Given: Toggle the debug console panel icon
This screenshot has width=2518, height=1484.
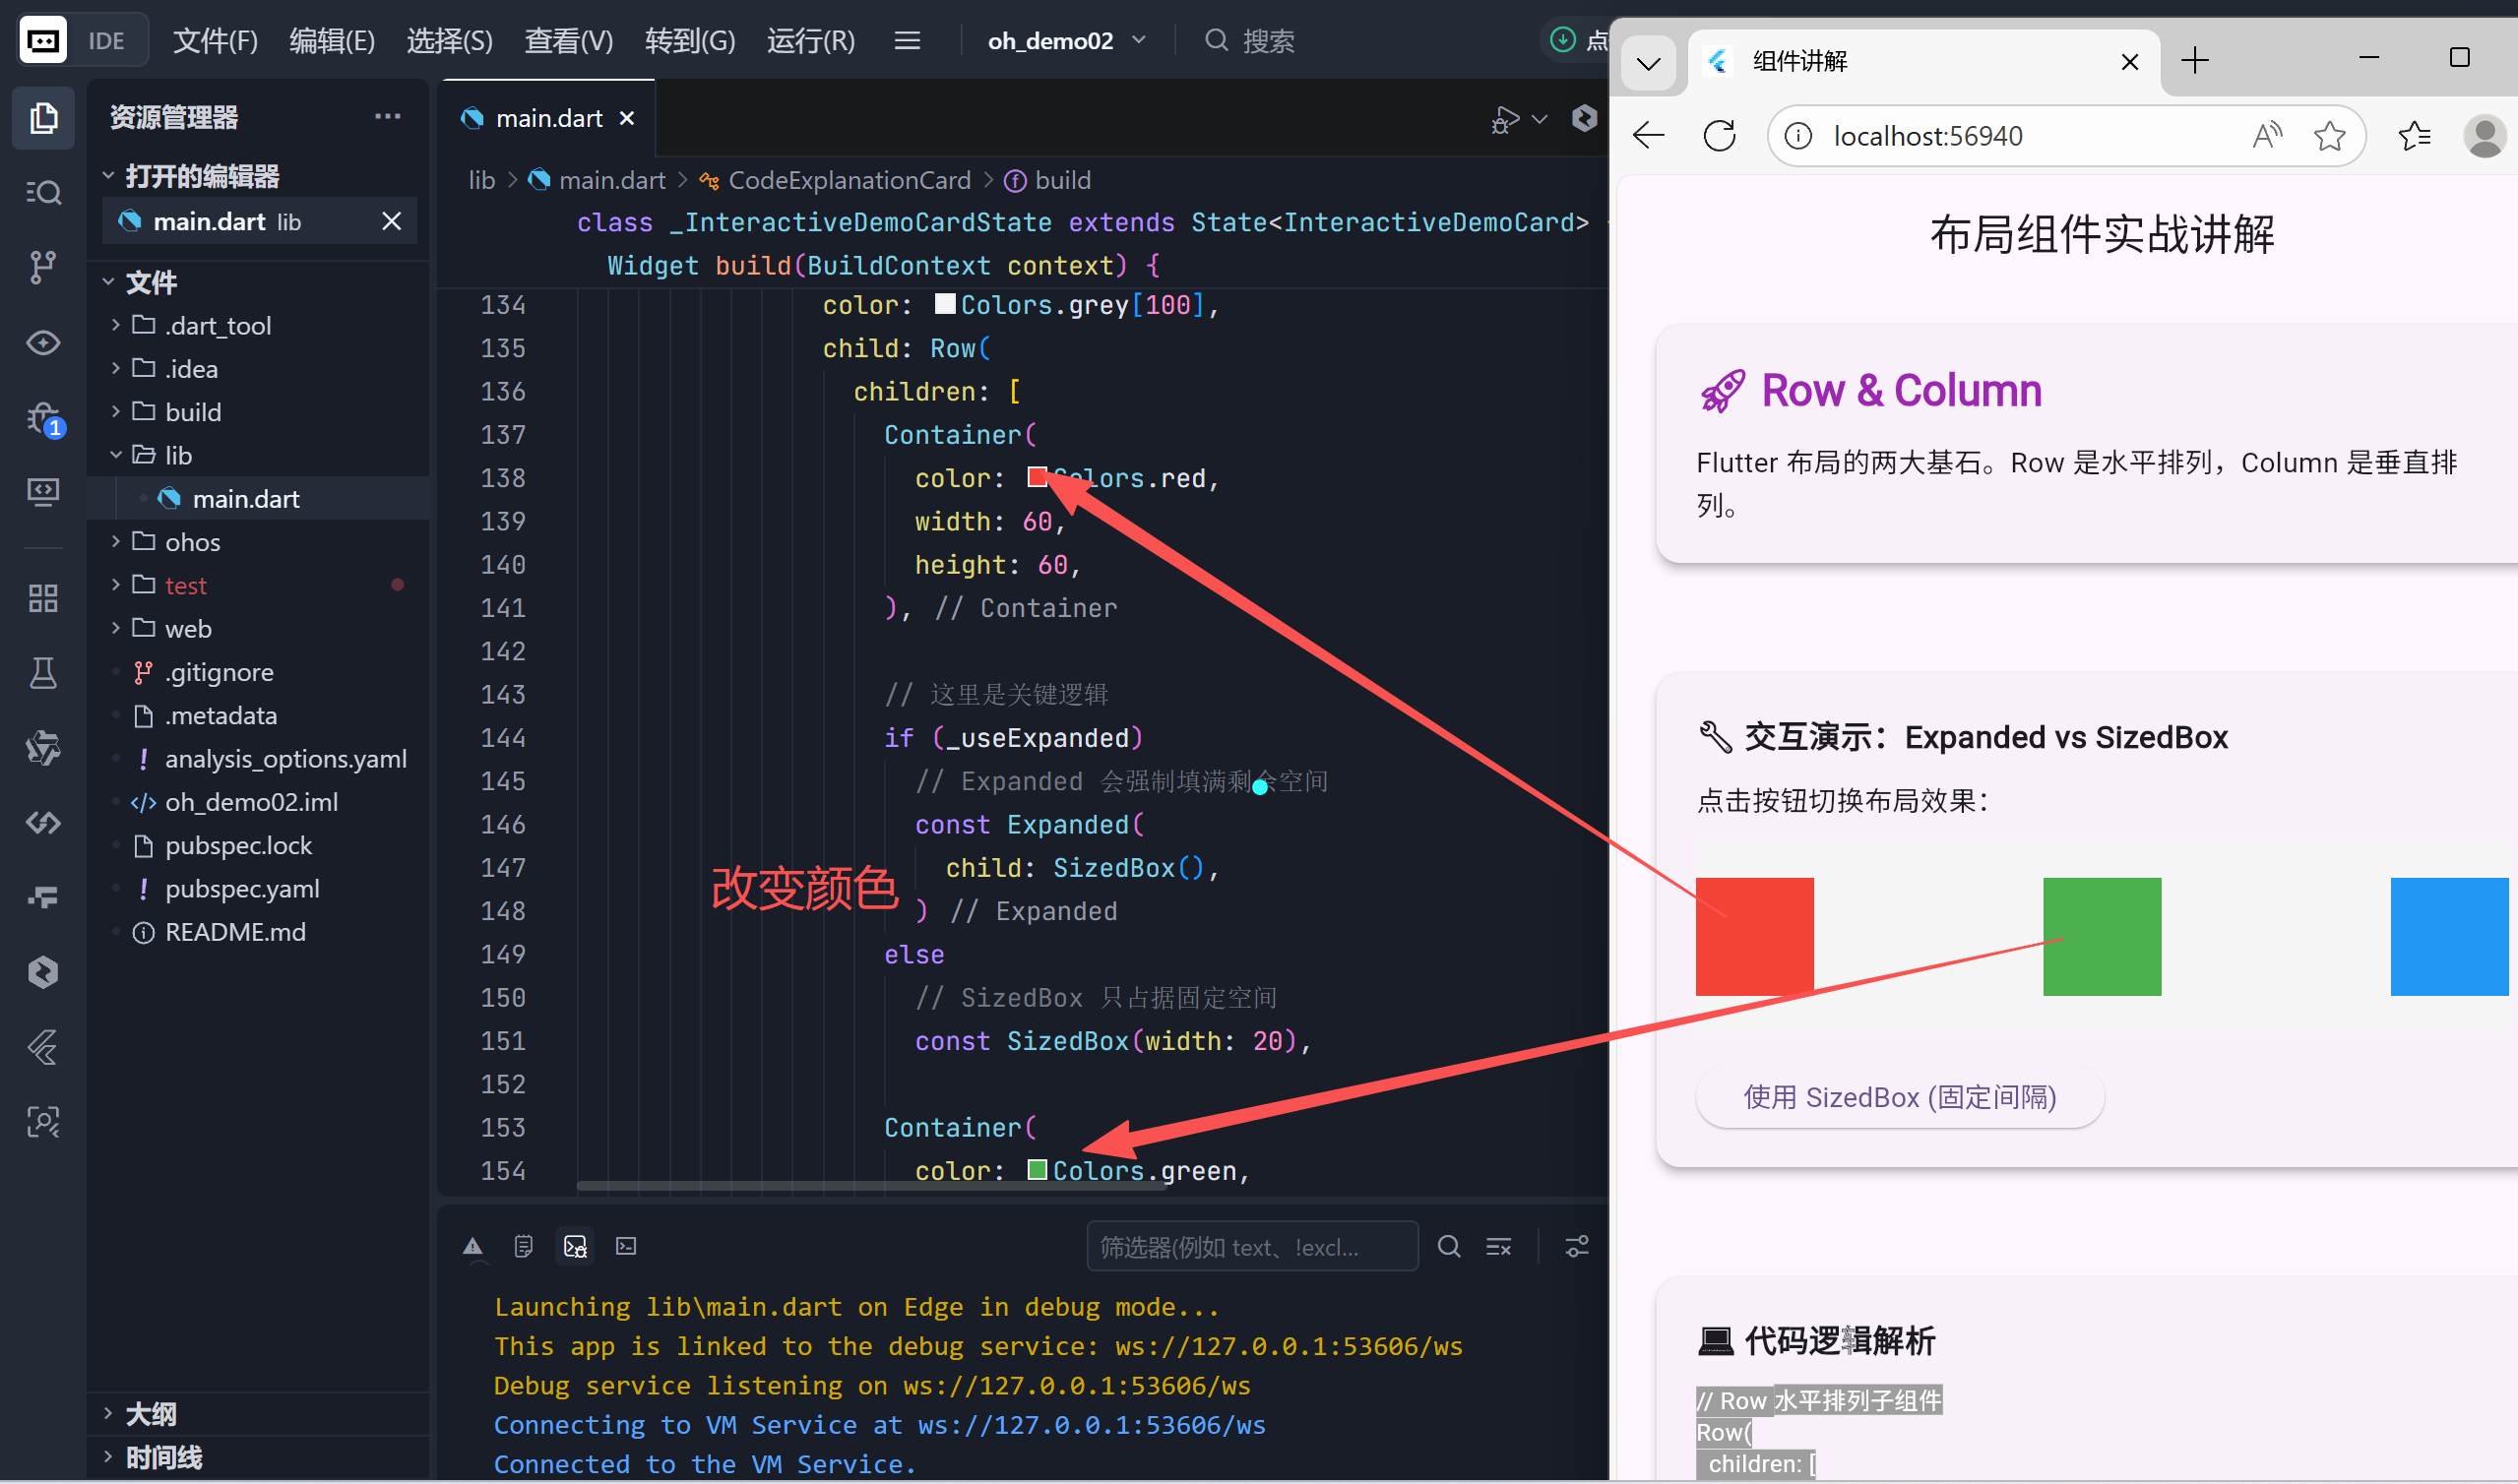Looking at the screenshot, I should [x=575, y=1246].
